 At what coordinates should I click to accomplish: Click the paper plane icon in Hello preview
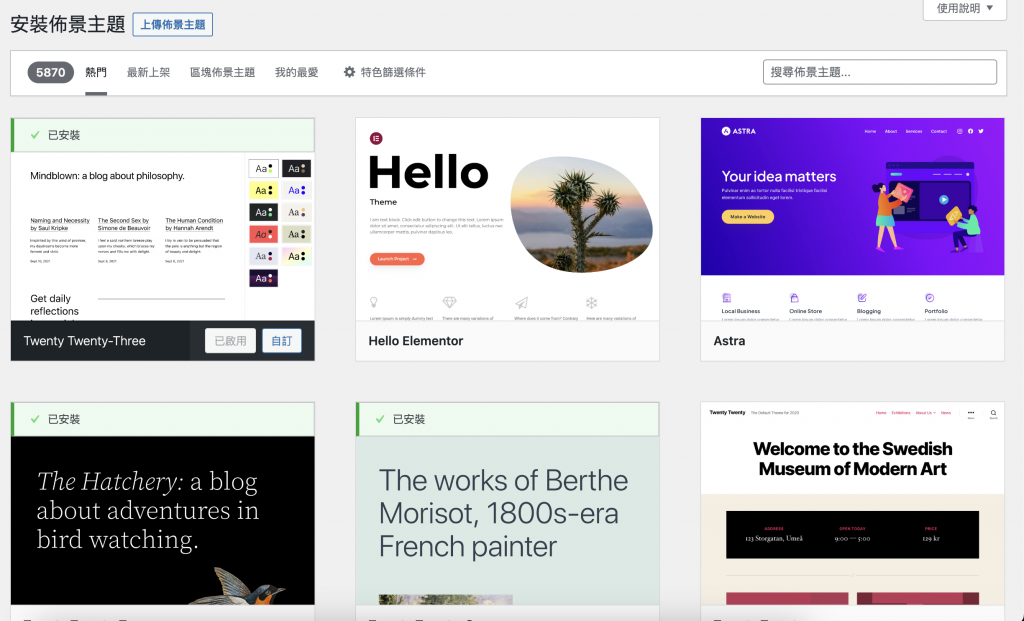pos(521,302)
